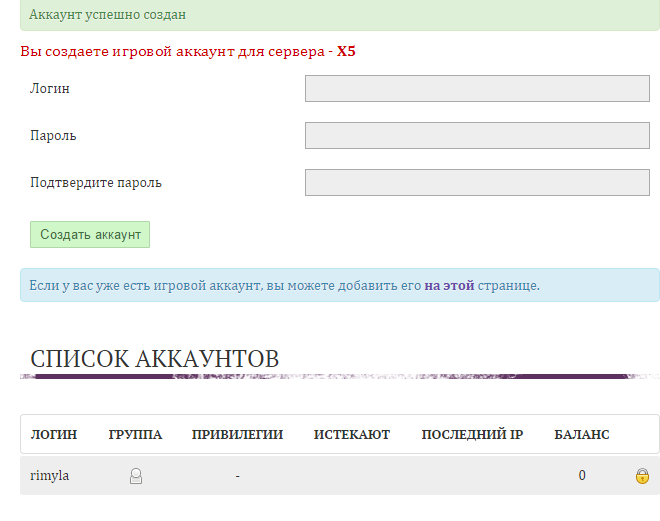
Task: Click the Пароль field label
Action: [53, 136]
